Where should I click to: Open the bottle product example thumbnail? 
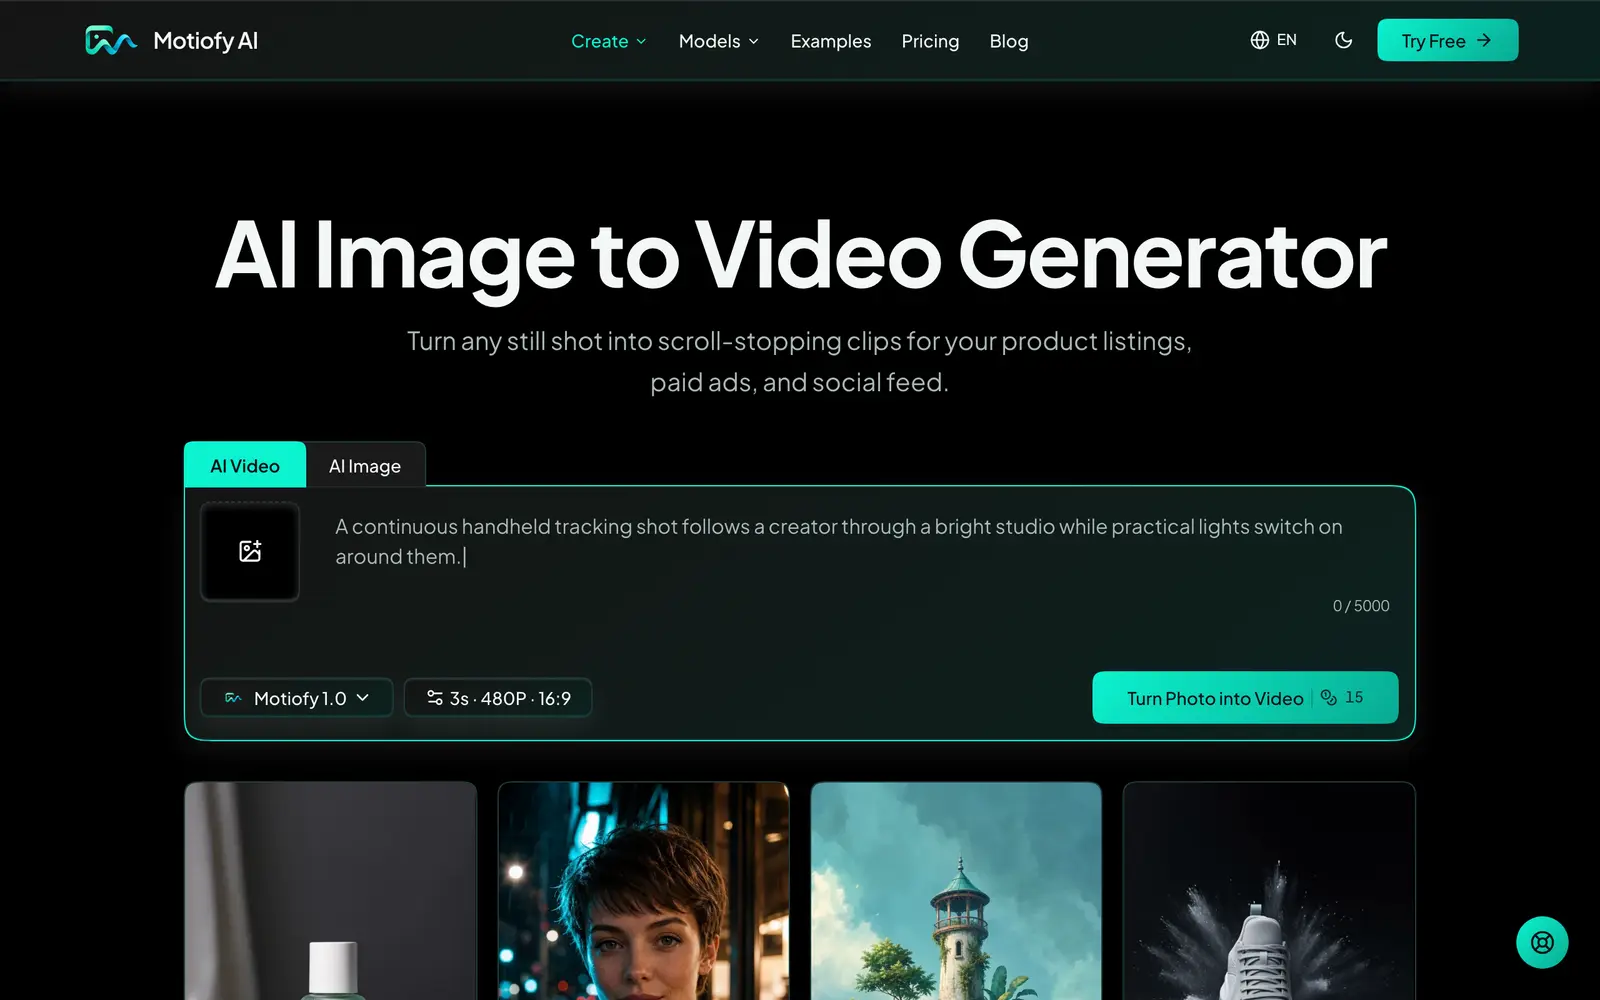[330, 891]
